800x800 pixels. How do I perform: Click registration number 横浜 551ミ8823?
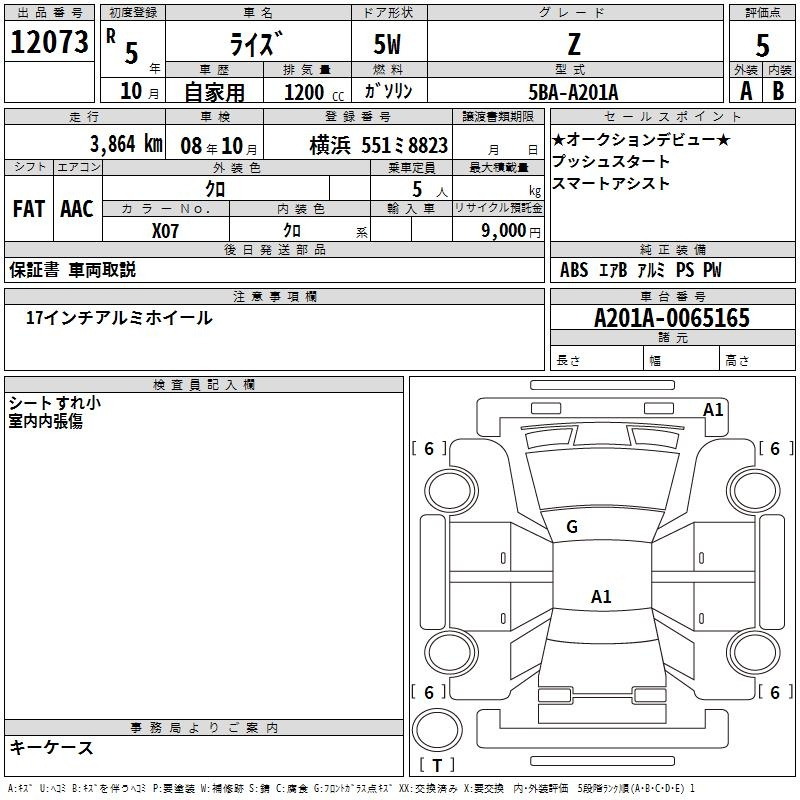click(379, 146)
